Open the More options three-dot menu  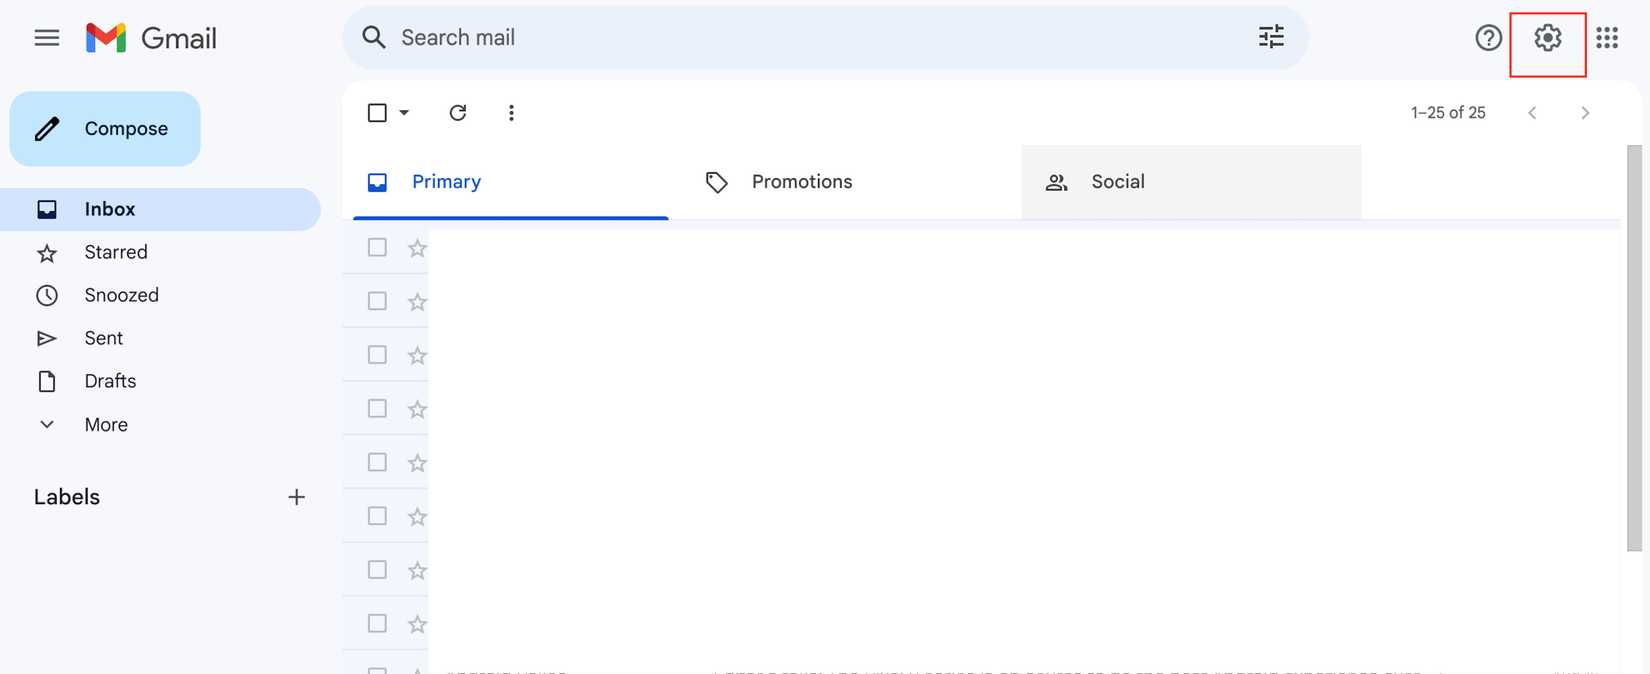point(511,113)
